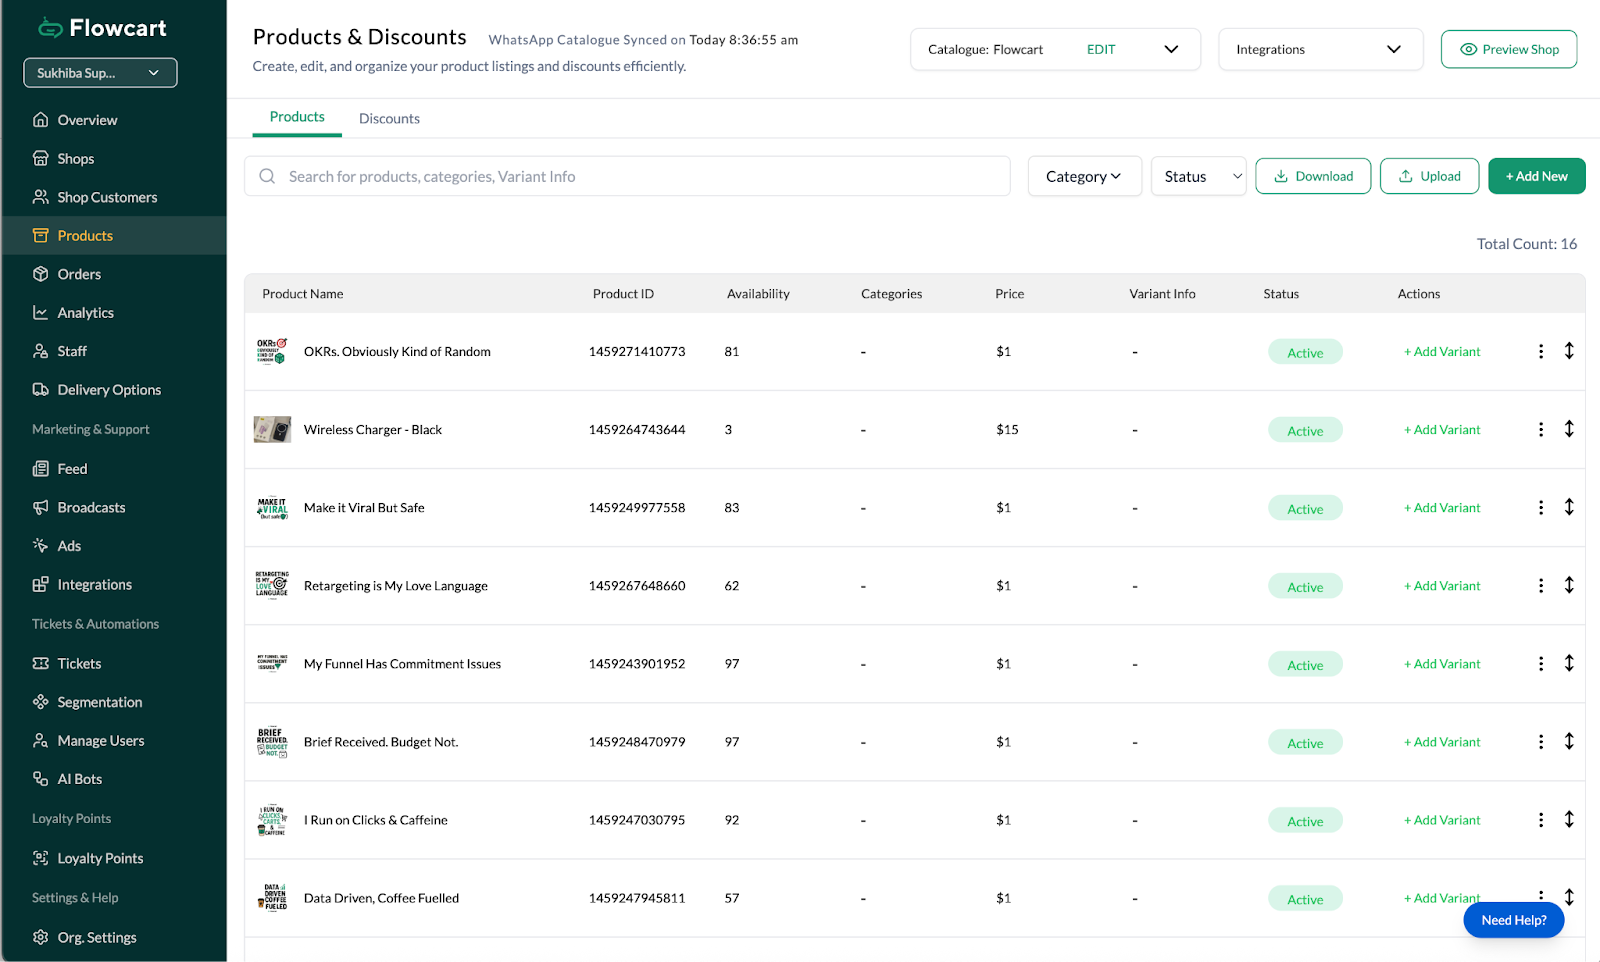Open the Sukhiba Sup... workspace selector
The width and height of the screenshot is (1600, 962).
click(x=100, y=73)
